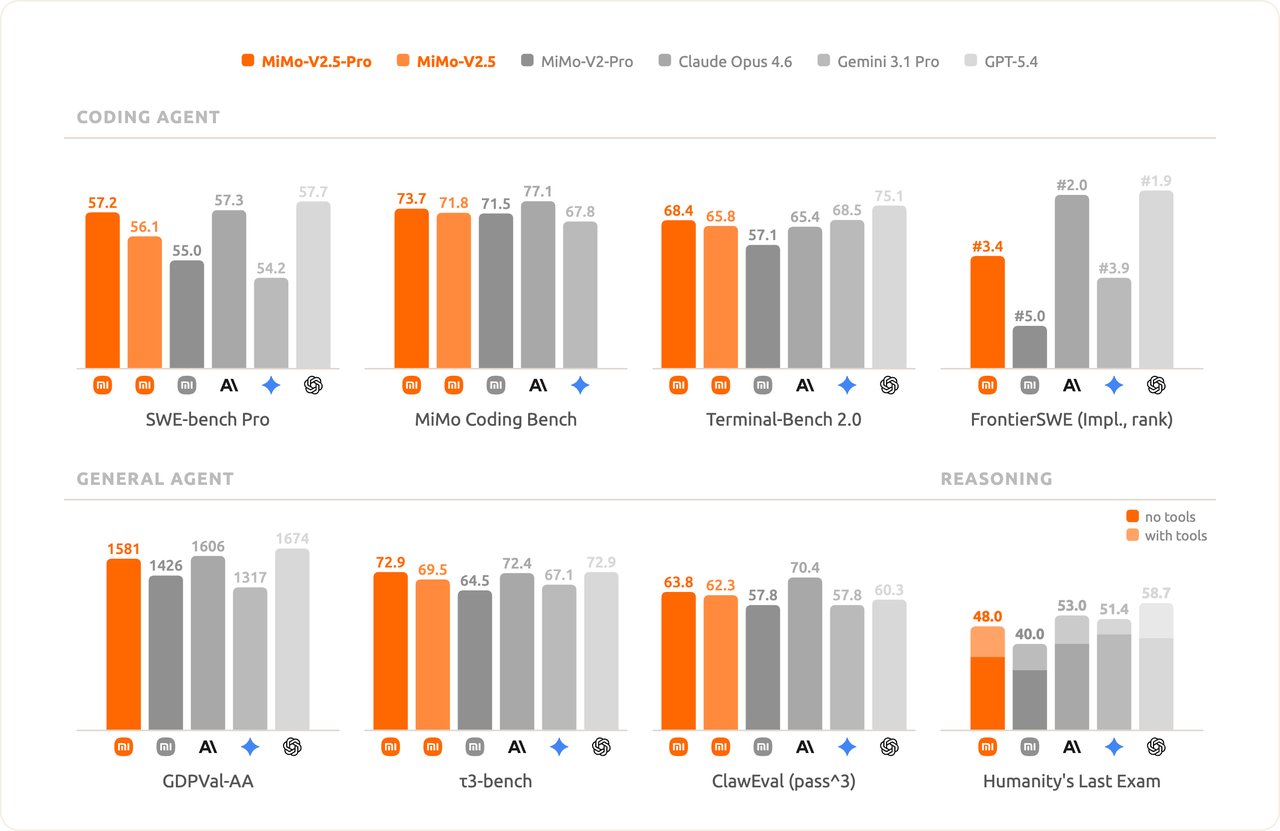
Task: Click the 1674 GPT-5.4 bar in GDPVal-AA
Action: pos(292,640)
